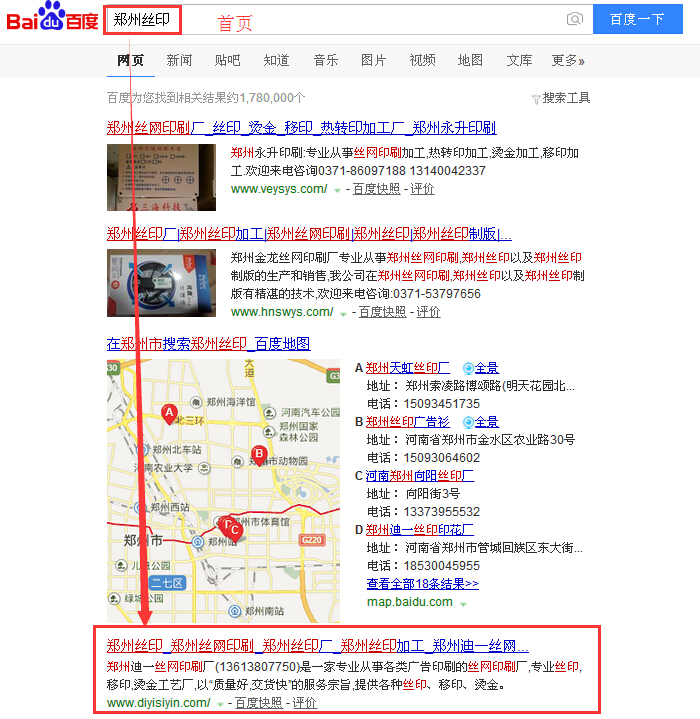Viewport: 700px width, 719px height.
Task: Expand dropdown arrow next to www.diyisiyin.com
Action: point(220,704)
